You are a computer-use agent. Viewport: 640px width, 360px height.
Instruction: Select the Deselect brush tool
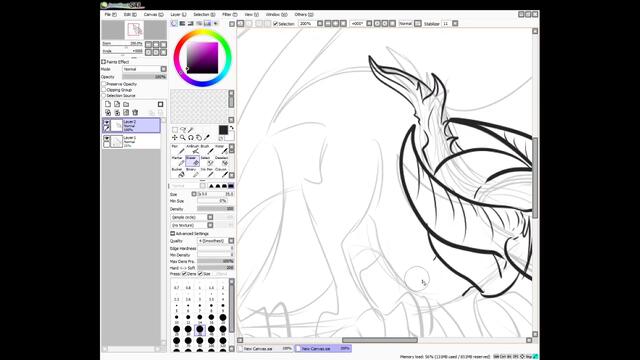(221, 161)
